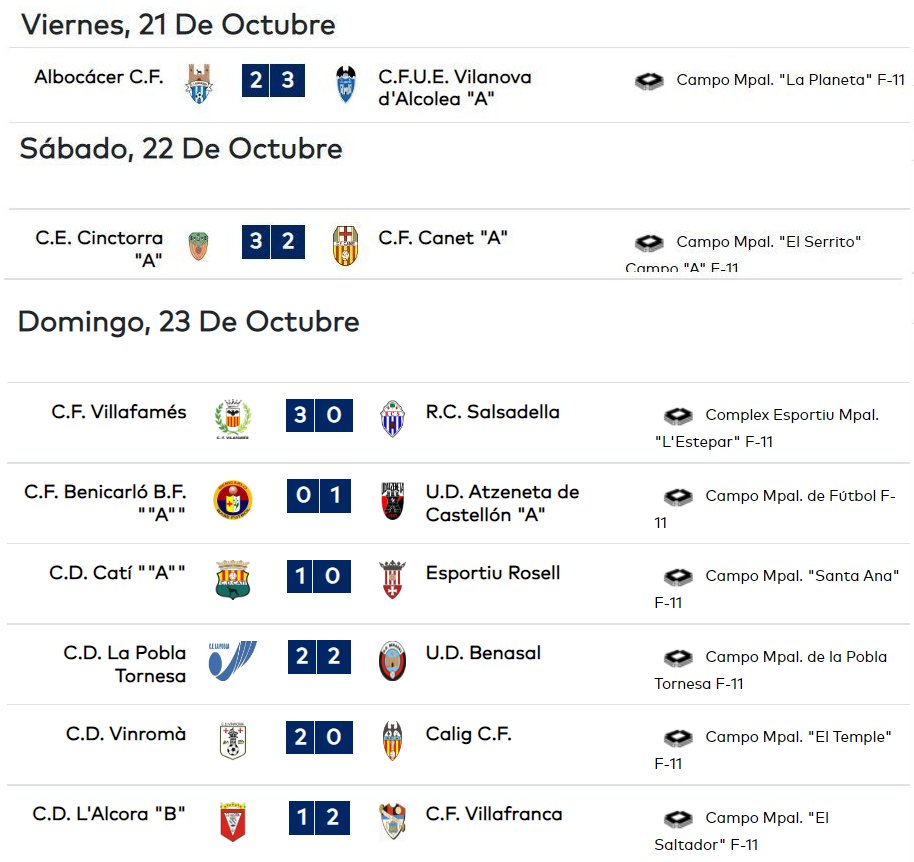Open the C.F. Villafranca team link
Viewport: 914px width, 862px height.
[x=494, y=814]
